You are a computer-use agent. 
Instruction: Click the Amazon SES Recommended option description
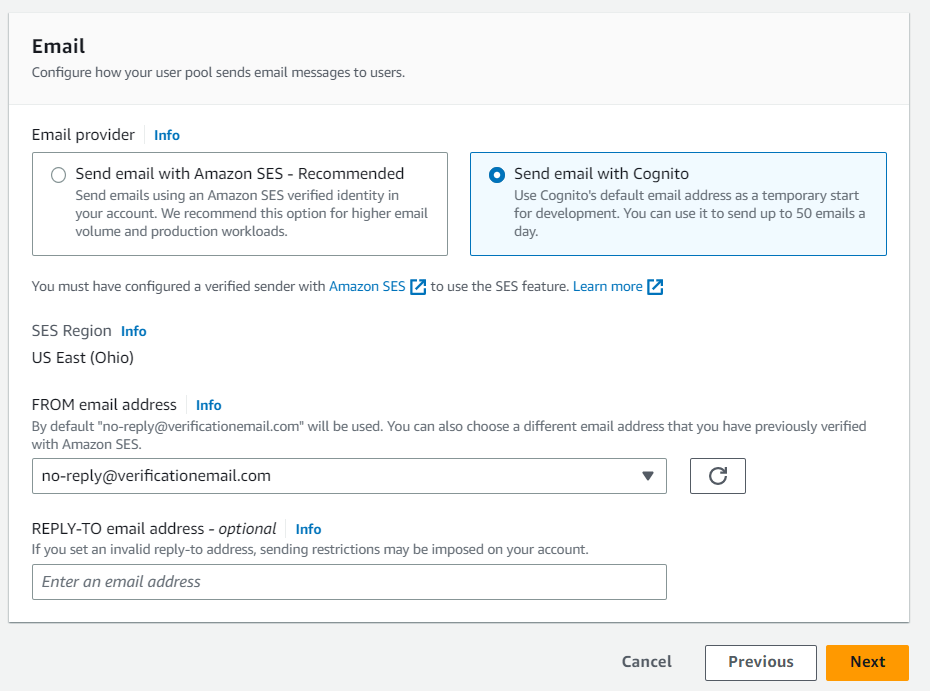[x=251, y=214]
